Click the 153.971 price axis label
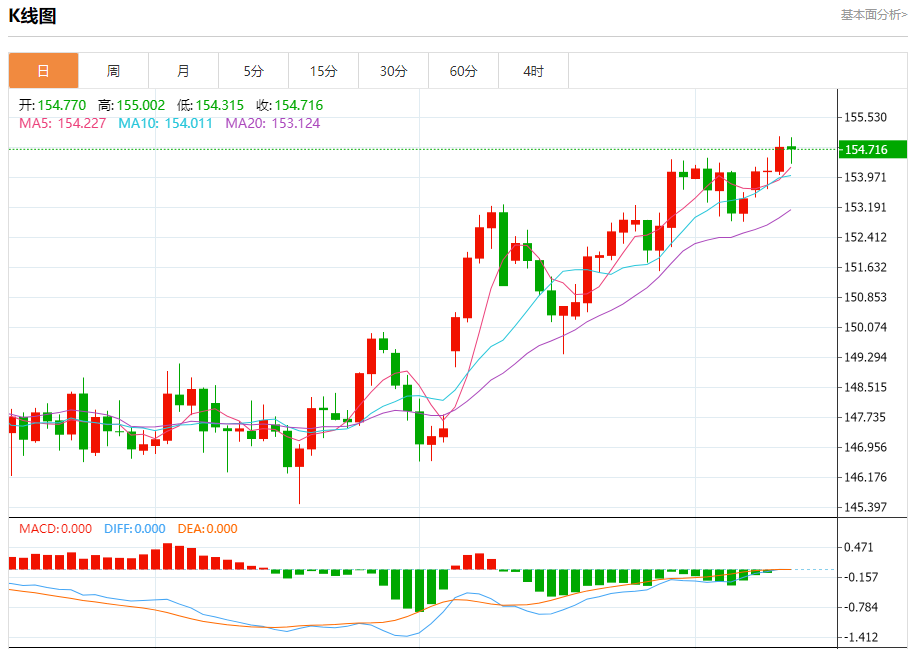This screenshot has height=649, width=916. [865, 177]
